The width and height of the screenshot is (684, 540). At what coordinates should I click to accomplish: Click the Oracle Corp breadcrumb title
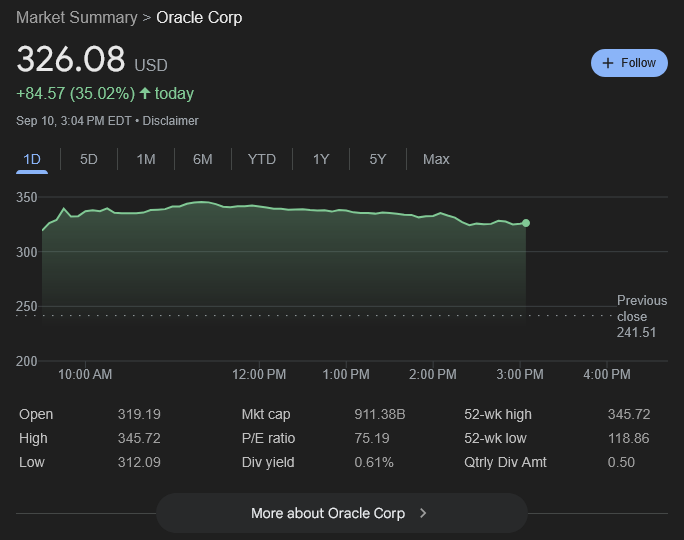click(x=199, y=17)
